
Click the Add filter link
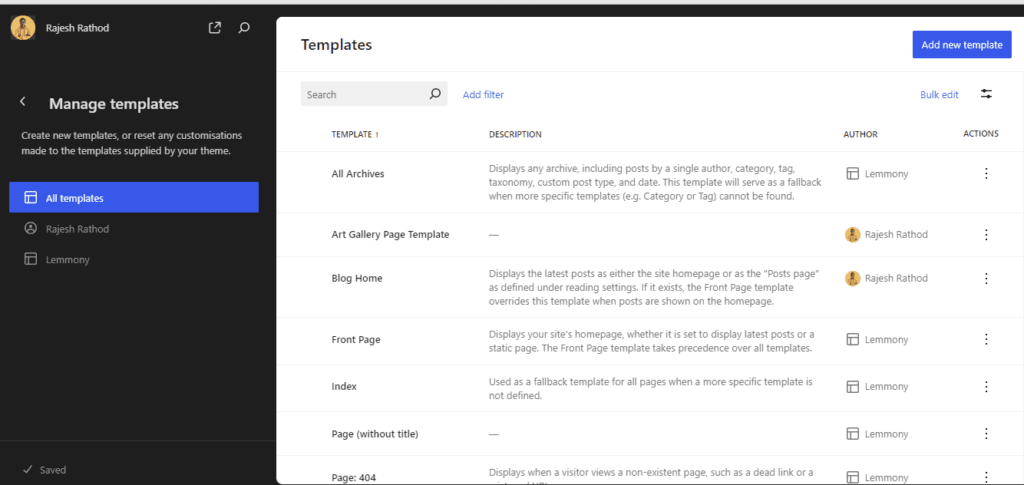[483, 95]
